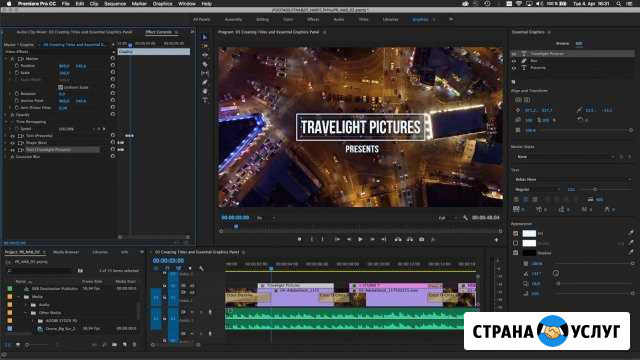Hide the Travelight Pictures text layer

(x=514, y=53)
